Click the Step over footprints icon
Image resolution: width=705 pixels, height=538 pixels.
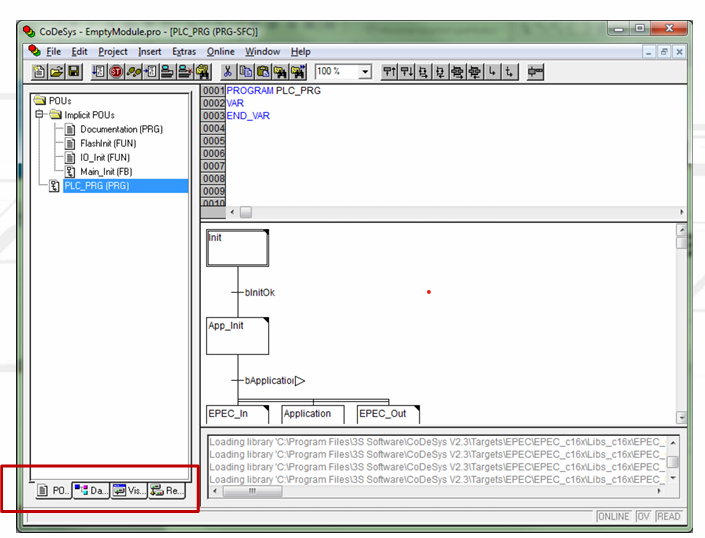tap(134, 72)
